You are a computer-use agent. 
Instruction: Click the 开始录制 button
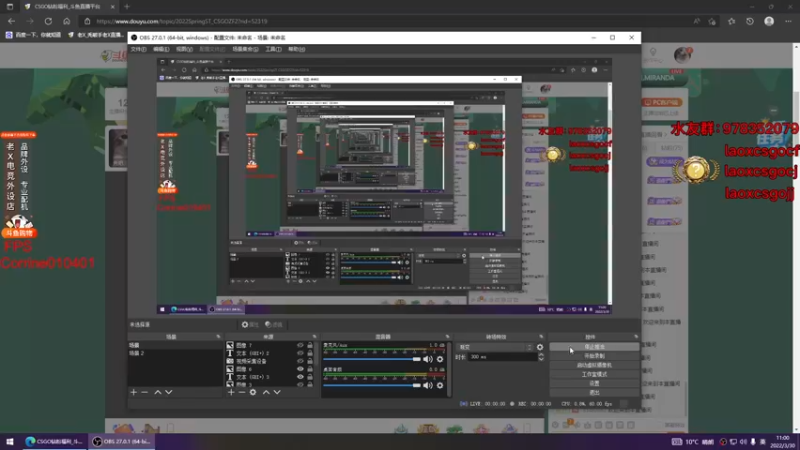click(x=594, y=356)
